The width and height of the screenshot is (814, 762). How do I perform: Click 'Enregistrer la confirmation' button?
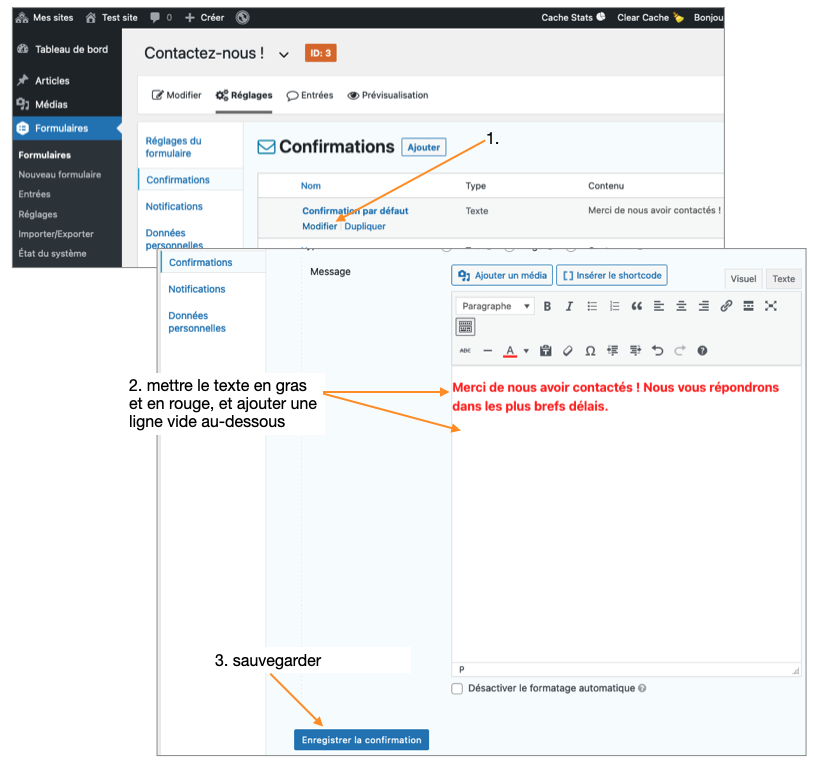click(x=361, y=740)
